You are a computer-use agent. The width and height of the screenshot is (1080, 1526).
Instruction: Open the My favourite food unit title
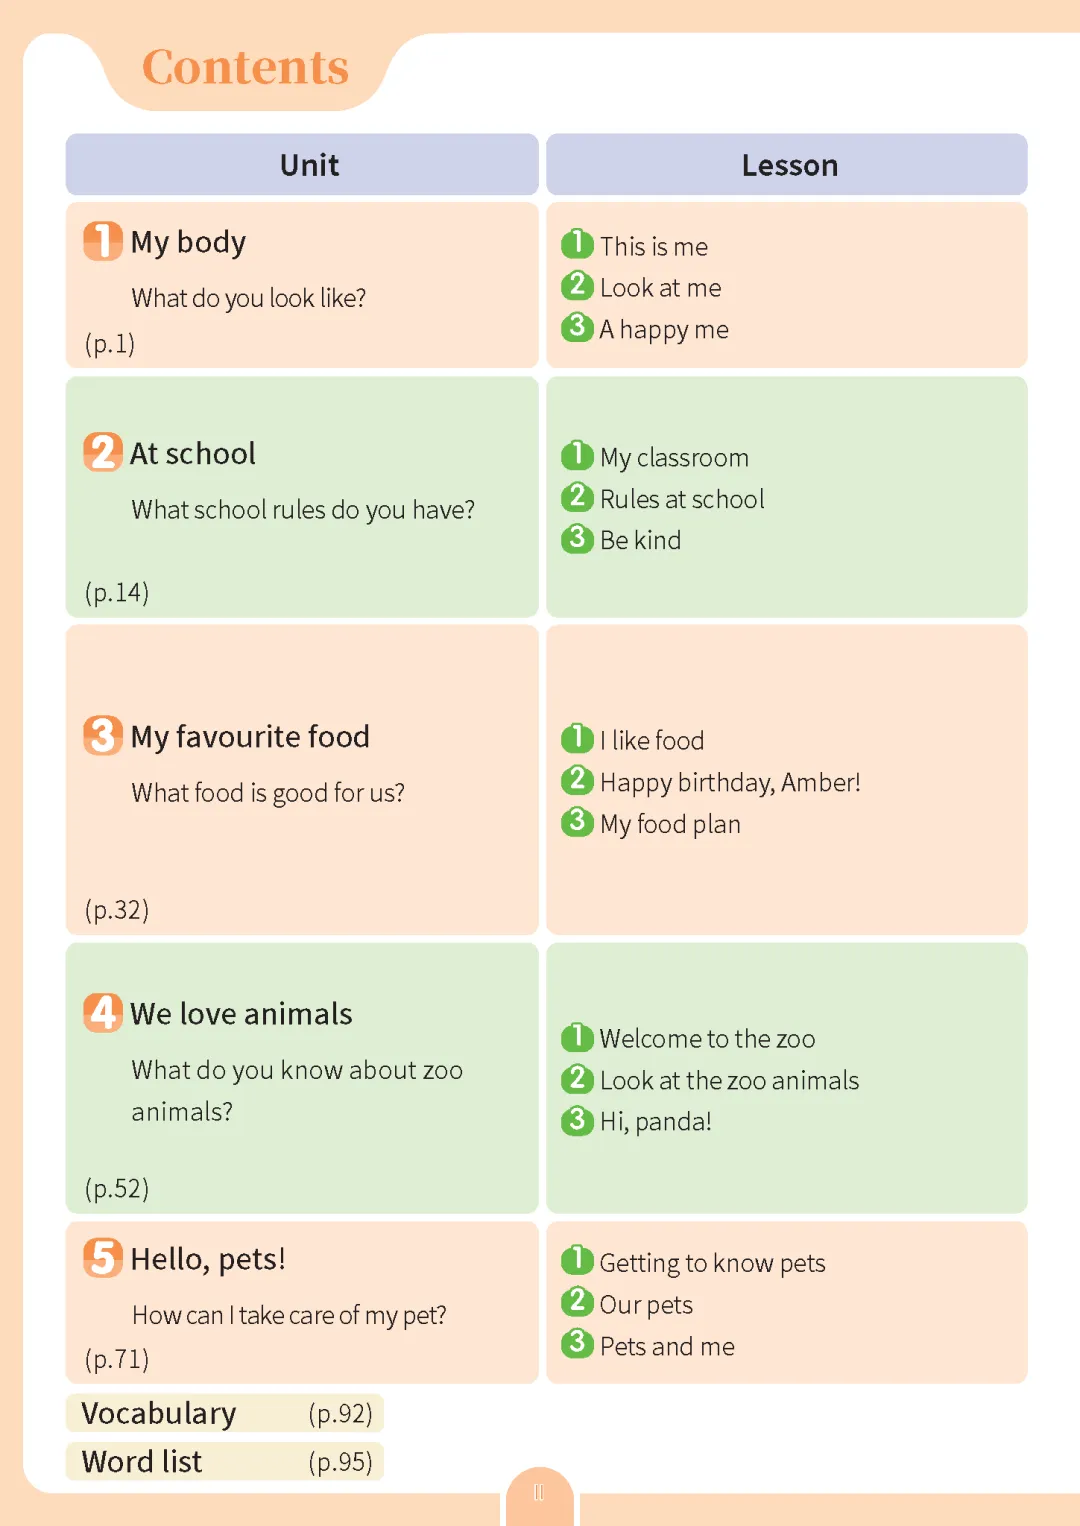click(250, 737)
